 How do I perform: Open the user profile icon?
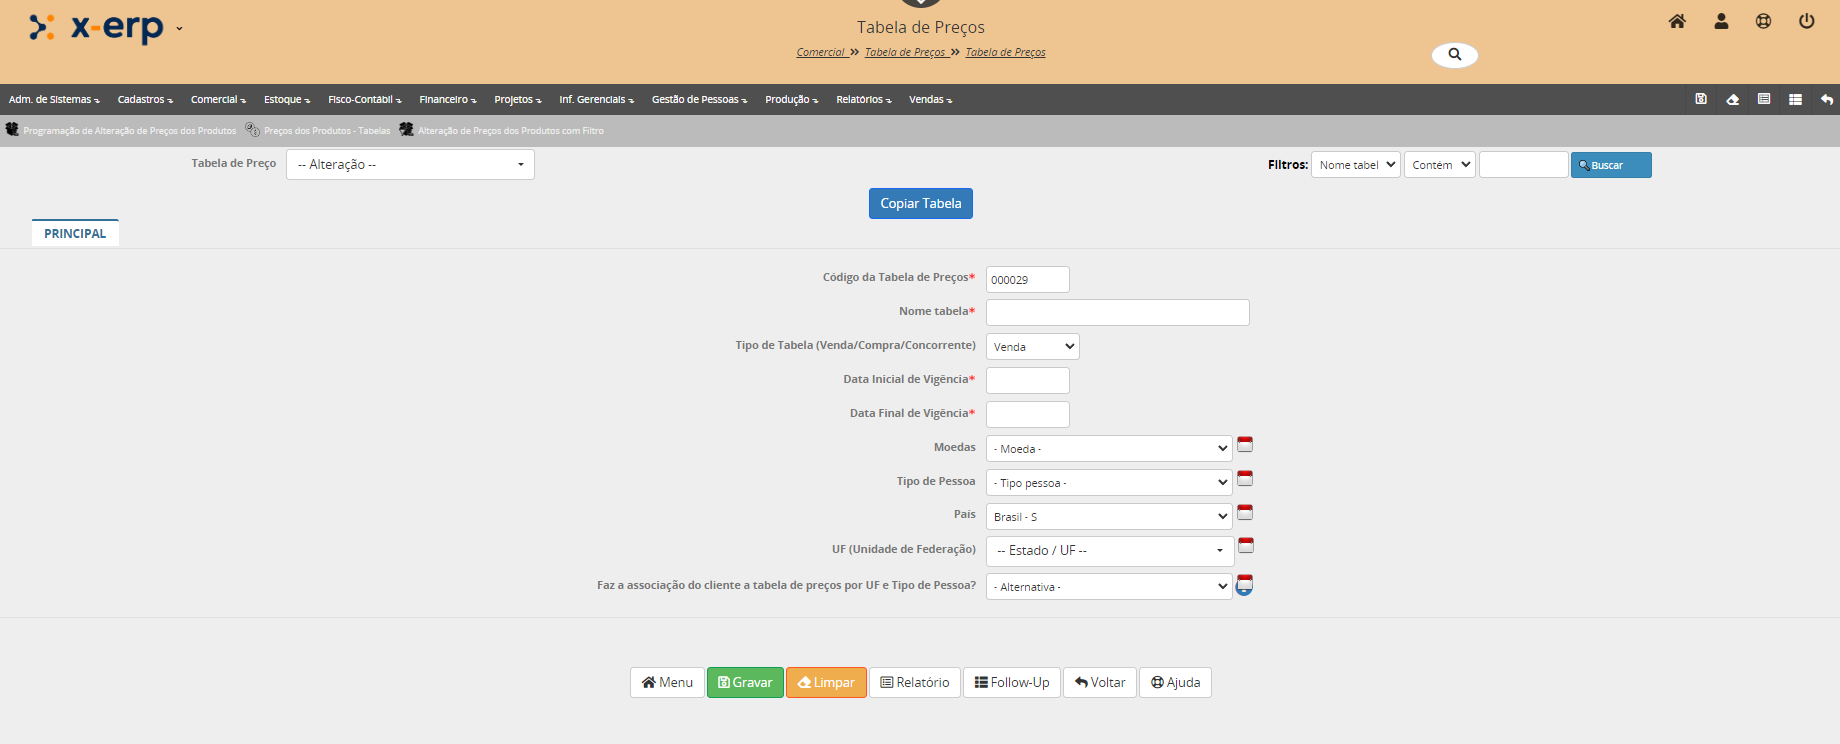(x=1721, y=21)
